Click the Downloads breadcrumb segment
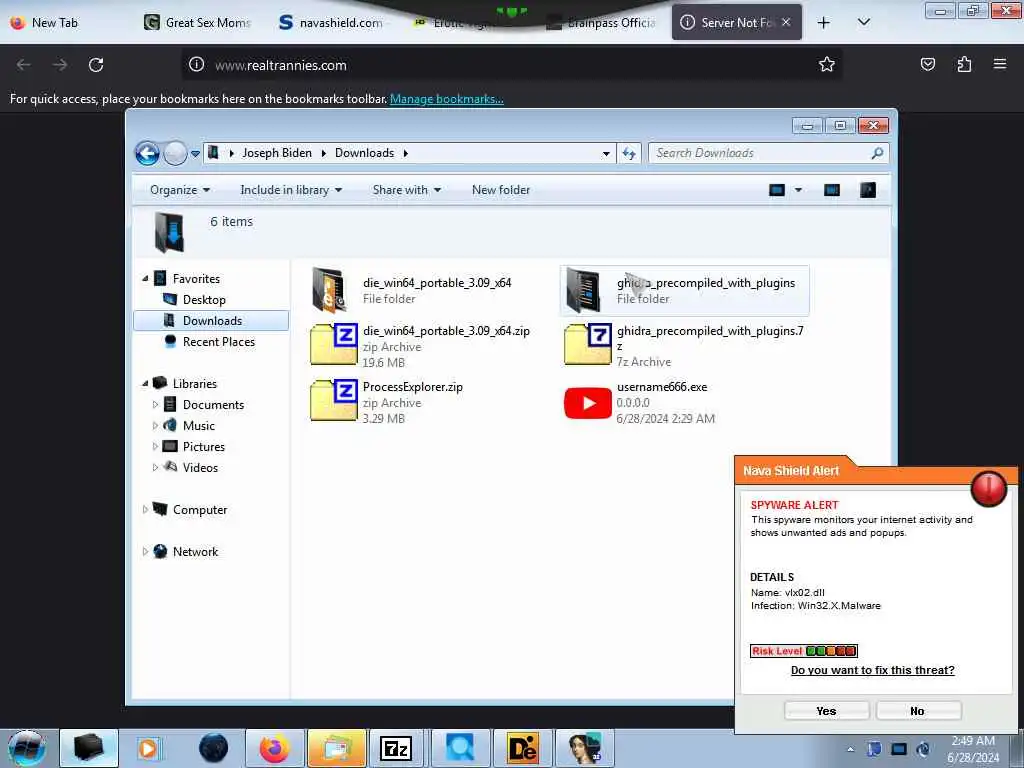1024x768 pixels. (364, 153)
